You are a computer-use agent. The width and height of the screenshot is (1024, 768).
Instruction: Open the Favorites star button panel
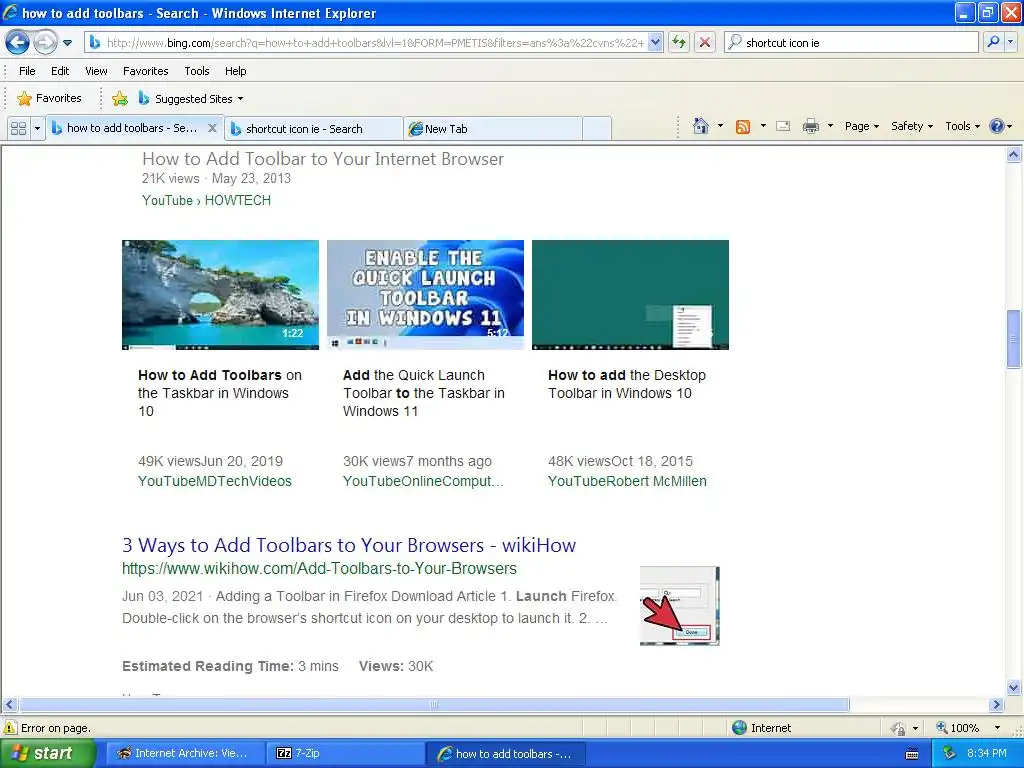(50, 99)
